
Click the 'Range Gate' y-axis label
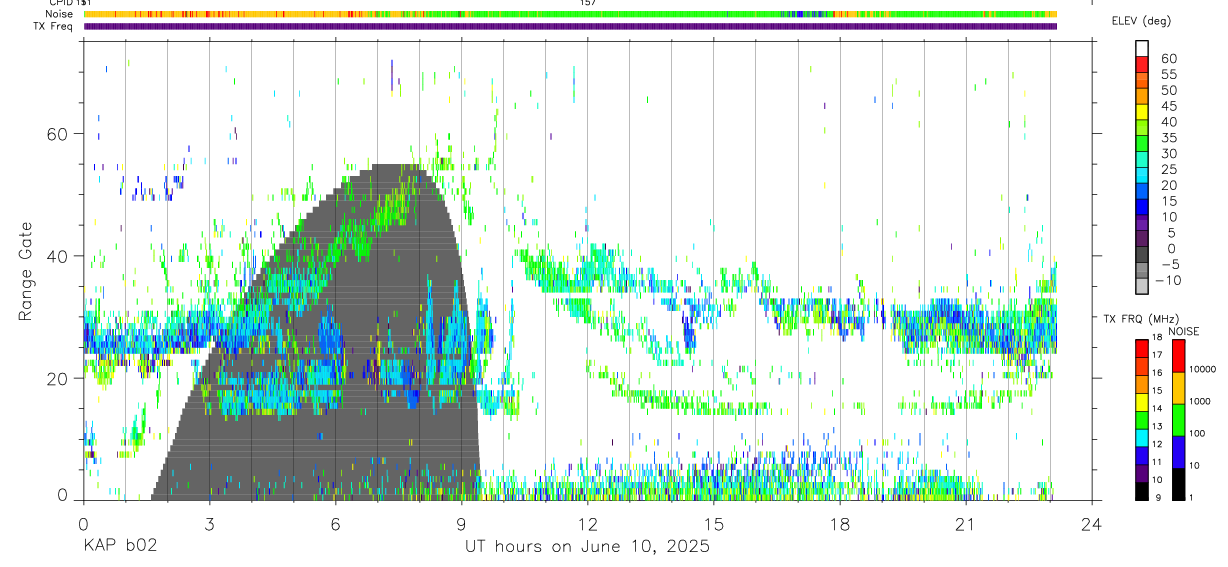point(27,273)
